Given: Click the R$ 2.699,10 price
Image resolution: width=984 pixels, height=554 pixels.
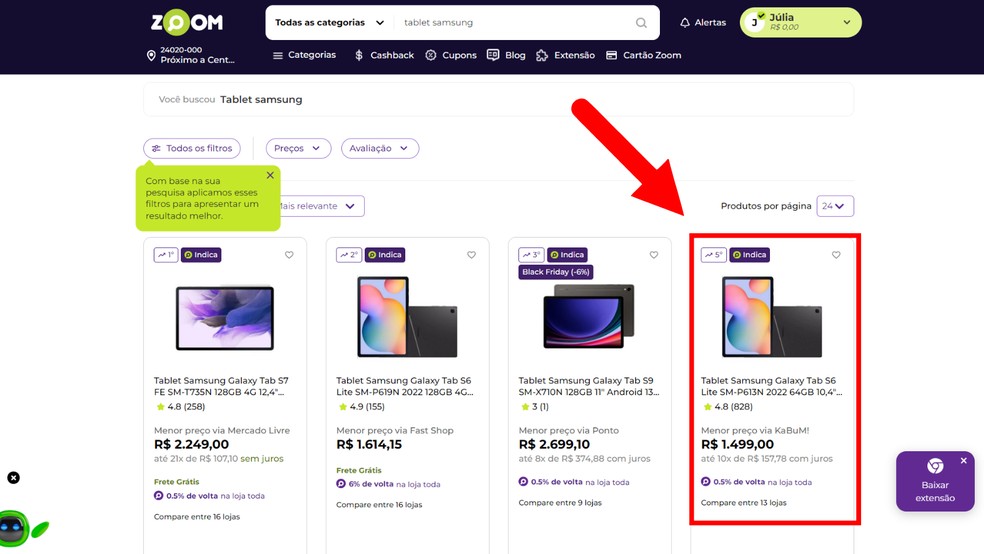Looking at the screenshot, I should coord(554,444).
